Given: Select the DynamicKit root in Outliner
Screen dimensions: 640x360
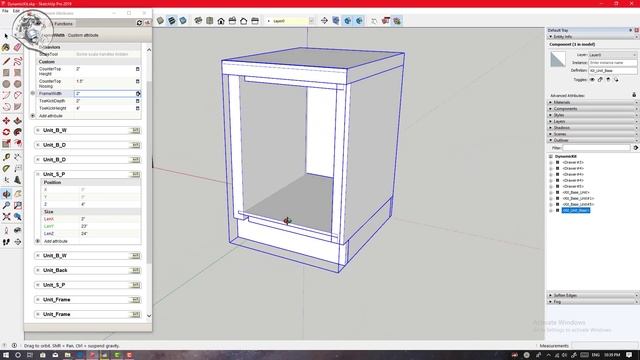Looking at the screenshot, I should [x=566, y=156].
